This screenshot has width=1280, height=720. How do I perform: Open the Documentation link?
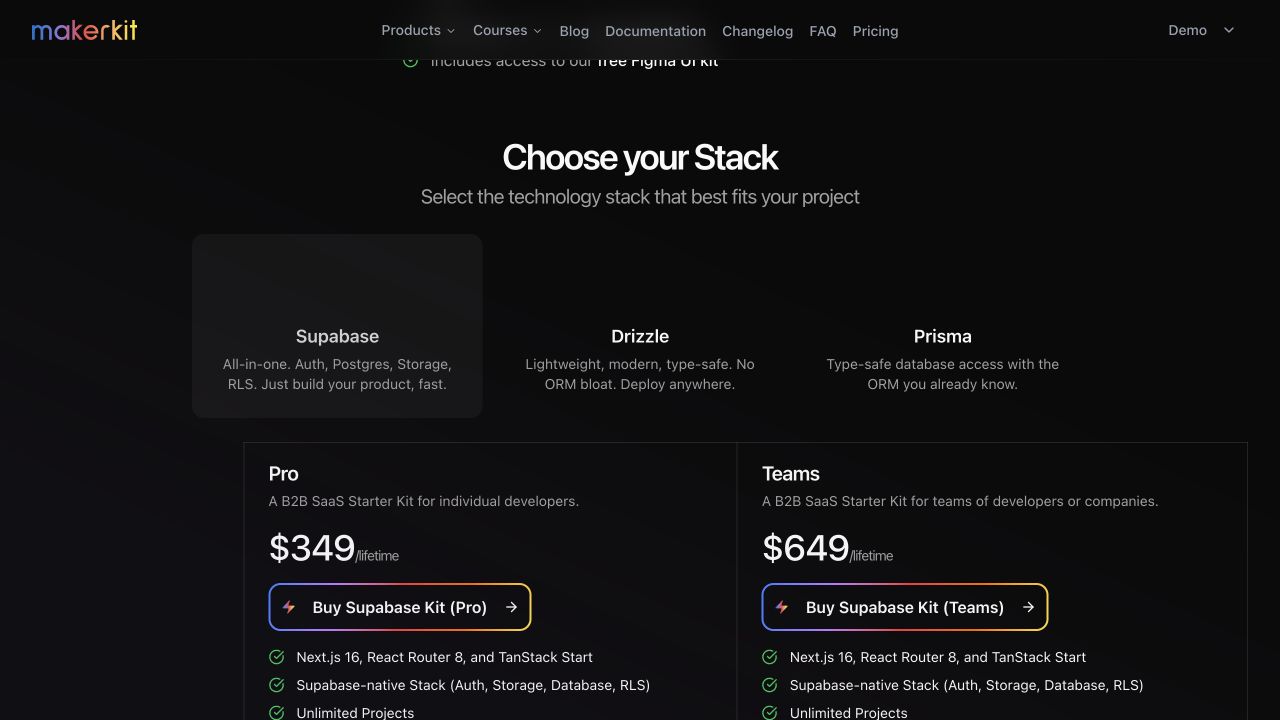[655, 31]
